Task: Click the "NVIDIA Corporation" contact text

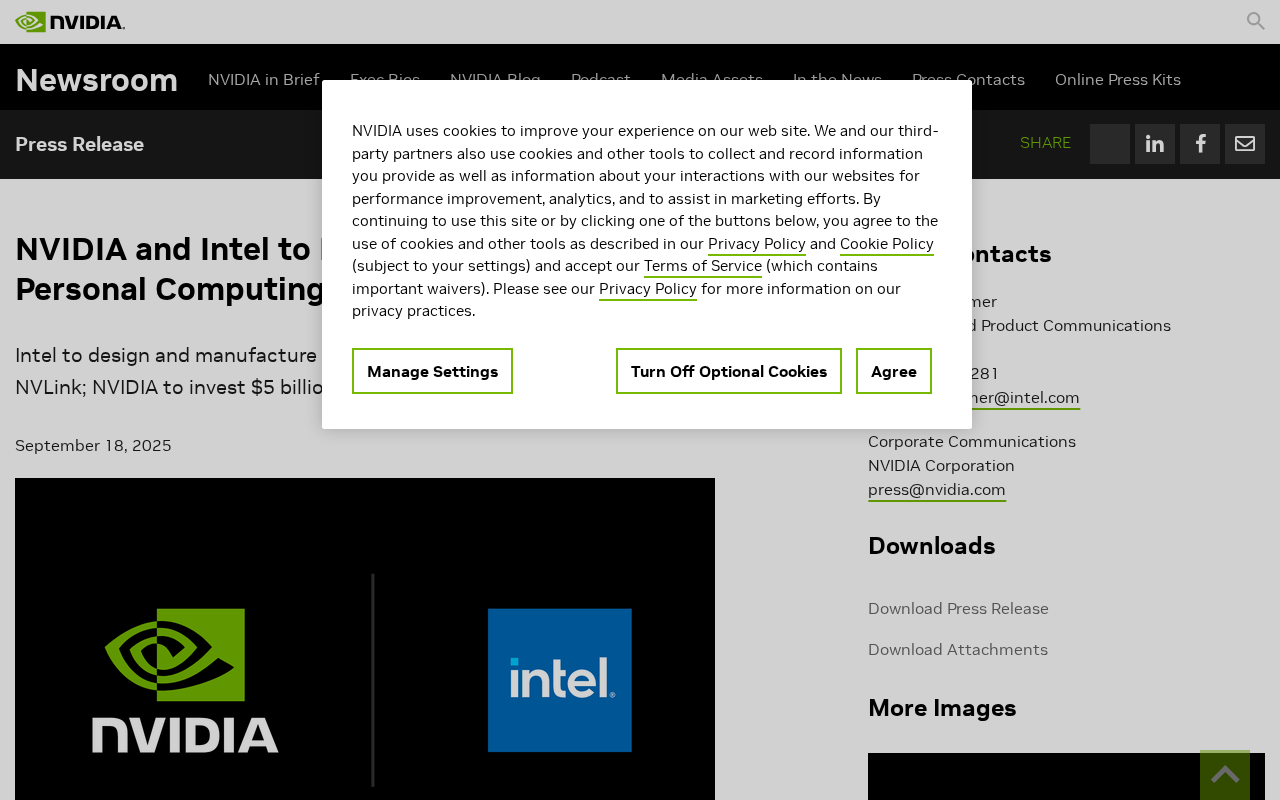Action: (x=941, y=466)
